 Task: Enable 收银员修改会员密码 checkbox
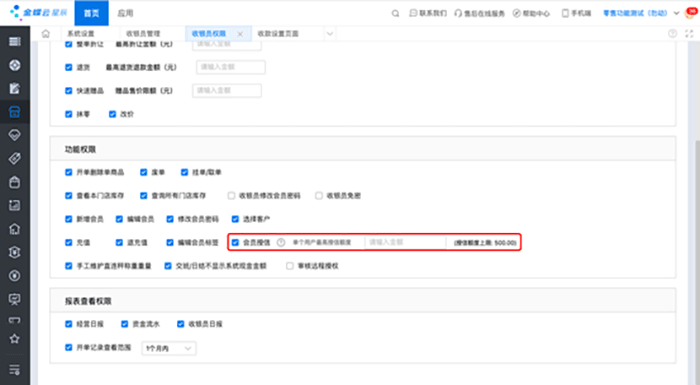coord(231,196)
